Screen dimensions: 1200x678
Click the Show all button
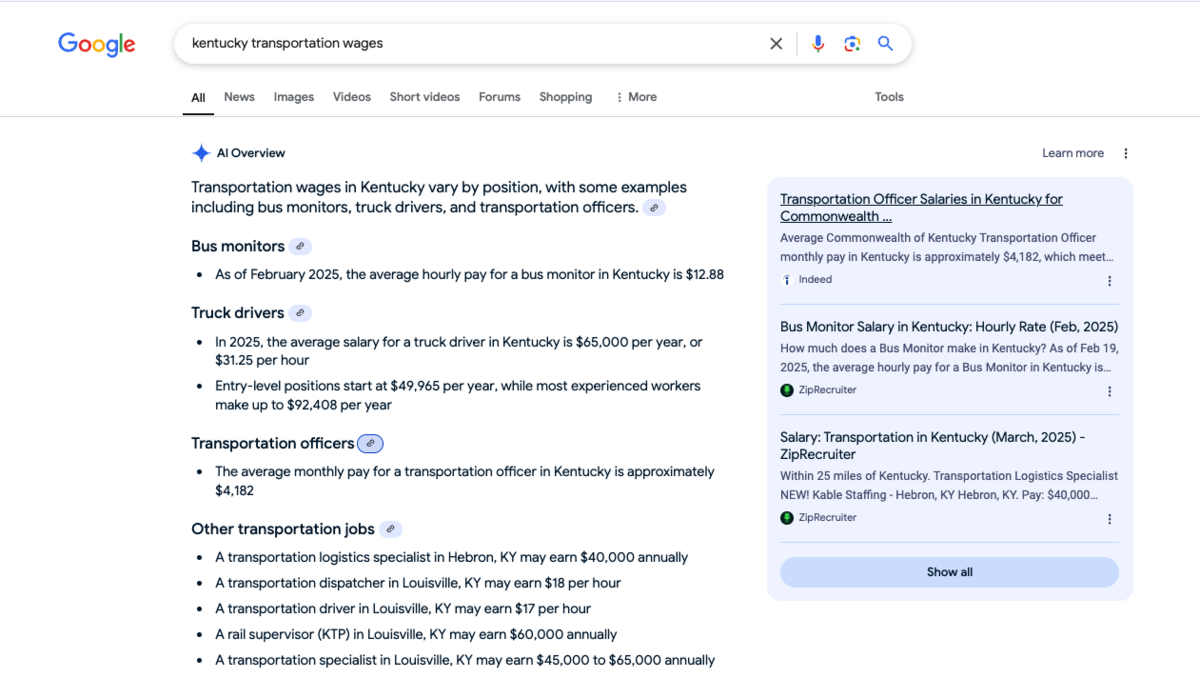click(x=948, y=571)
